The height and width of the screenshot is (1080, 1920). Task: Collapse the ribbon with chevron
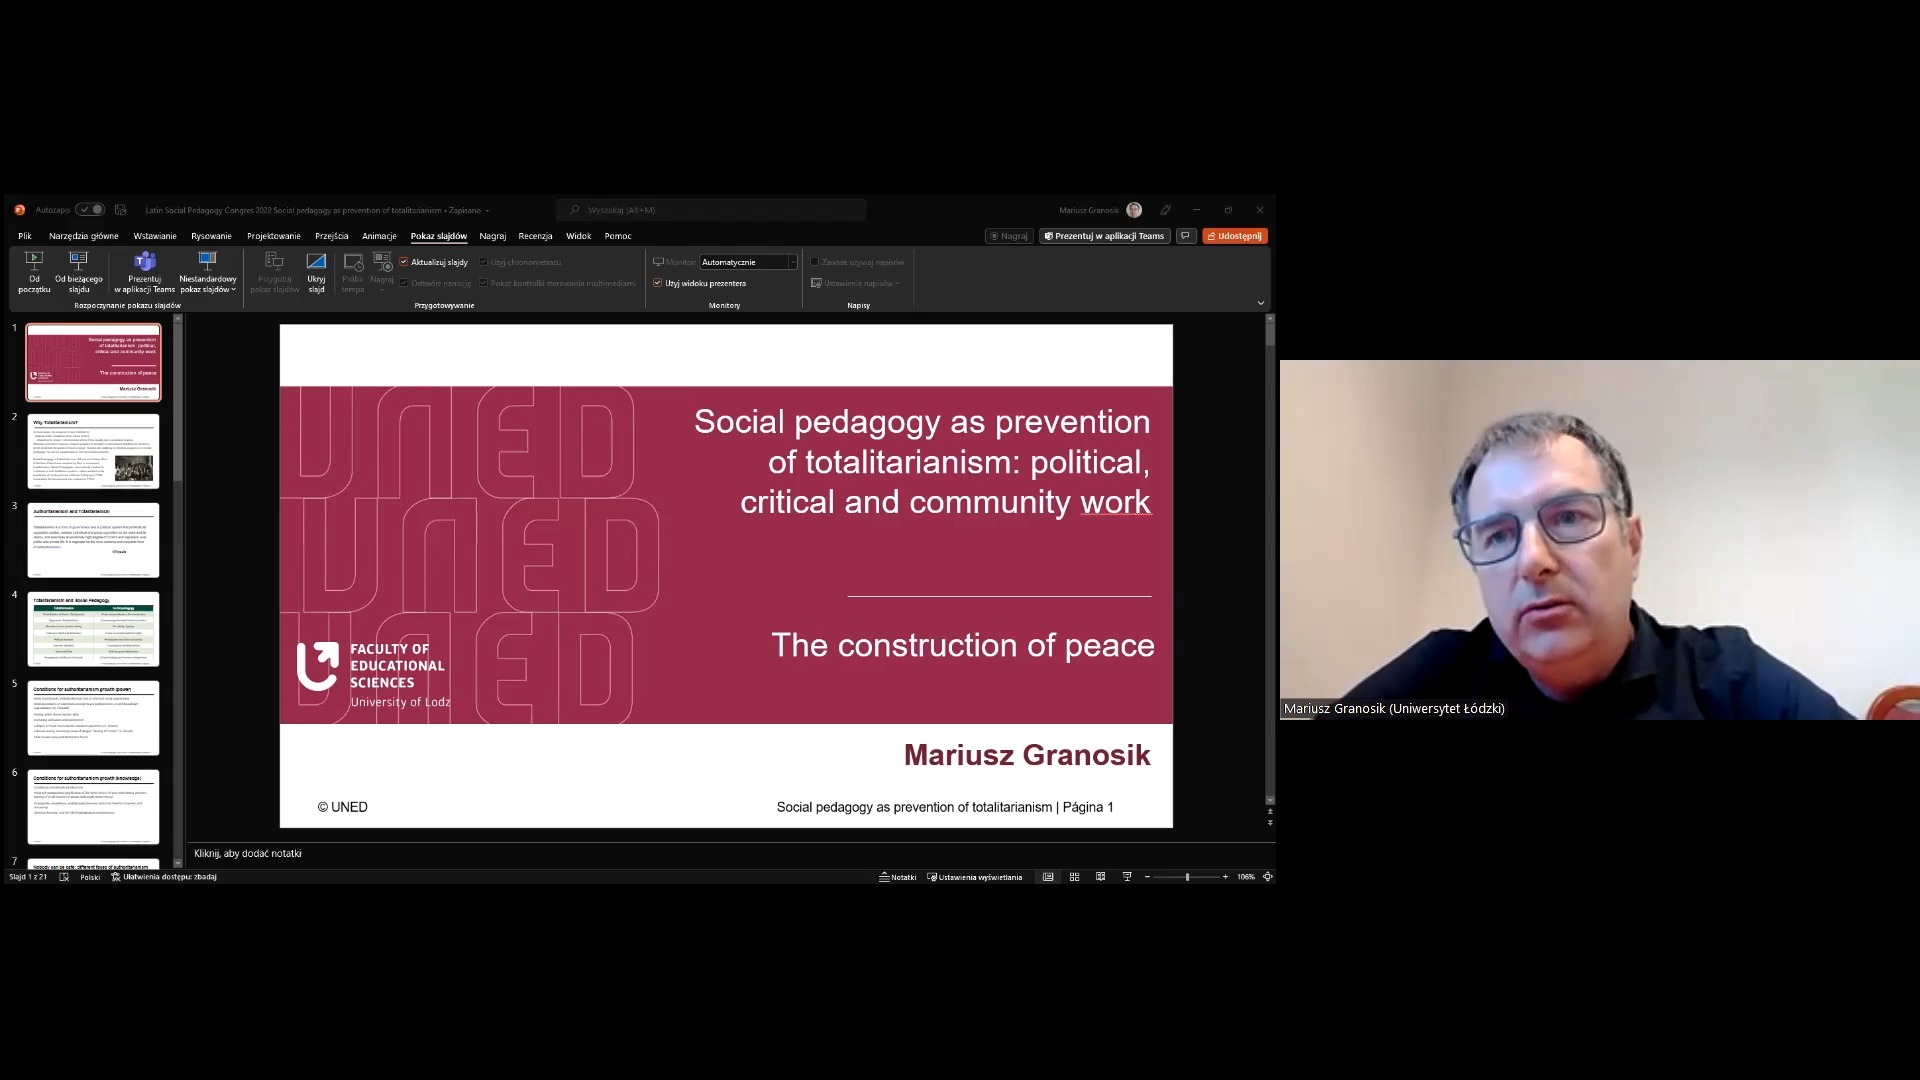tap(1260, 303)
